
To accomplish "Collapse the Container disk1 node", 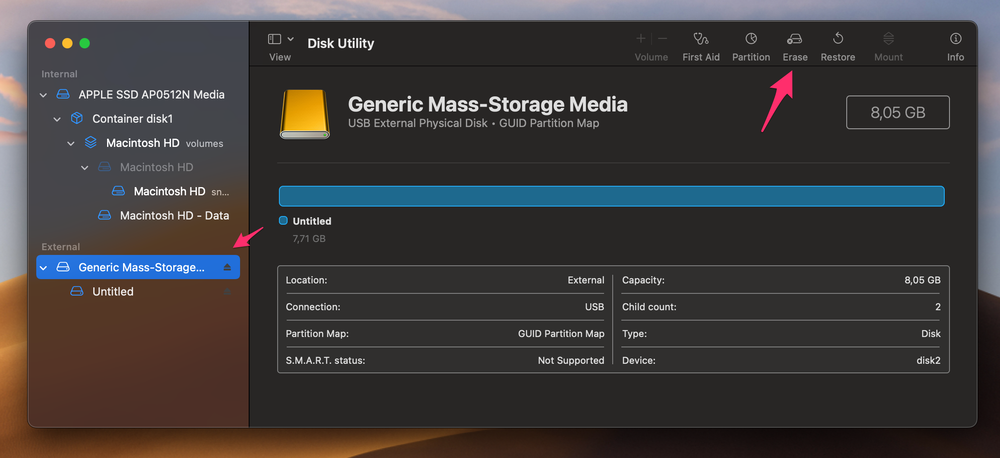I will click(x=57, y=119).
